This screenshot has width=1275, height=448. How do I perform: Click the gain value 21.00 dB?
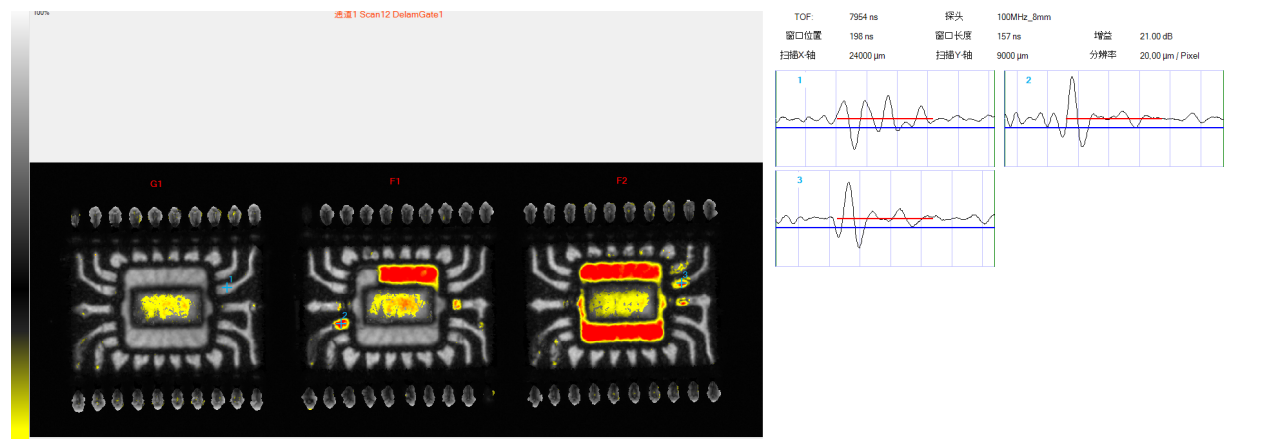[x=1156, y=36]
